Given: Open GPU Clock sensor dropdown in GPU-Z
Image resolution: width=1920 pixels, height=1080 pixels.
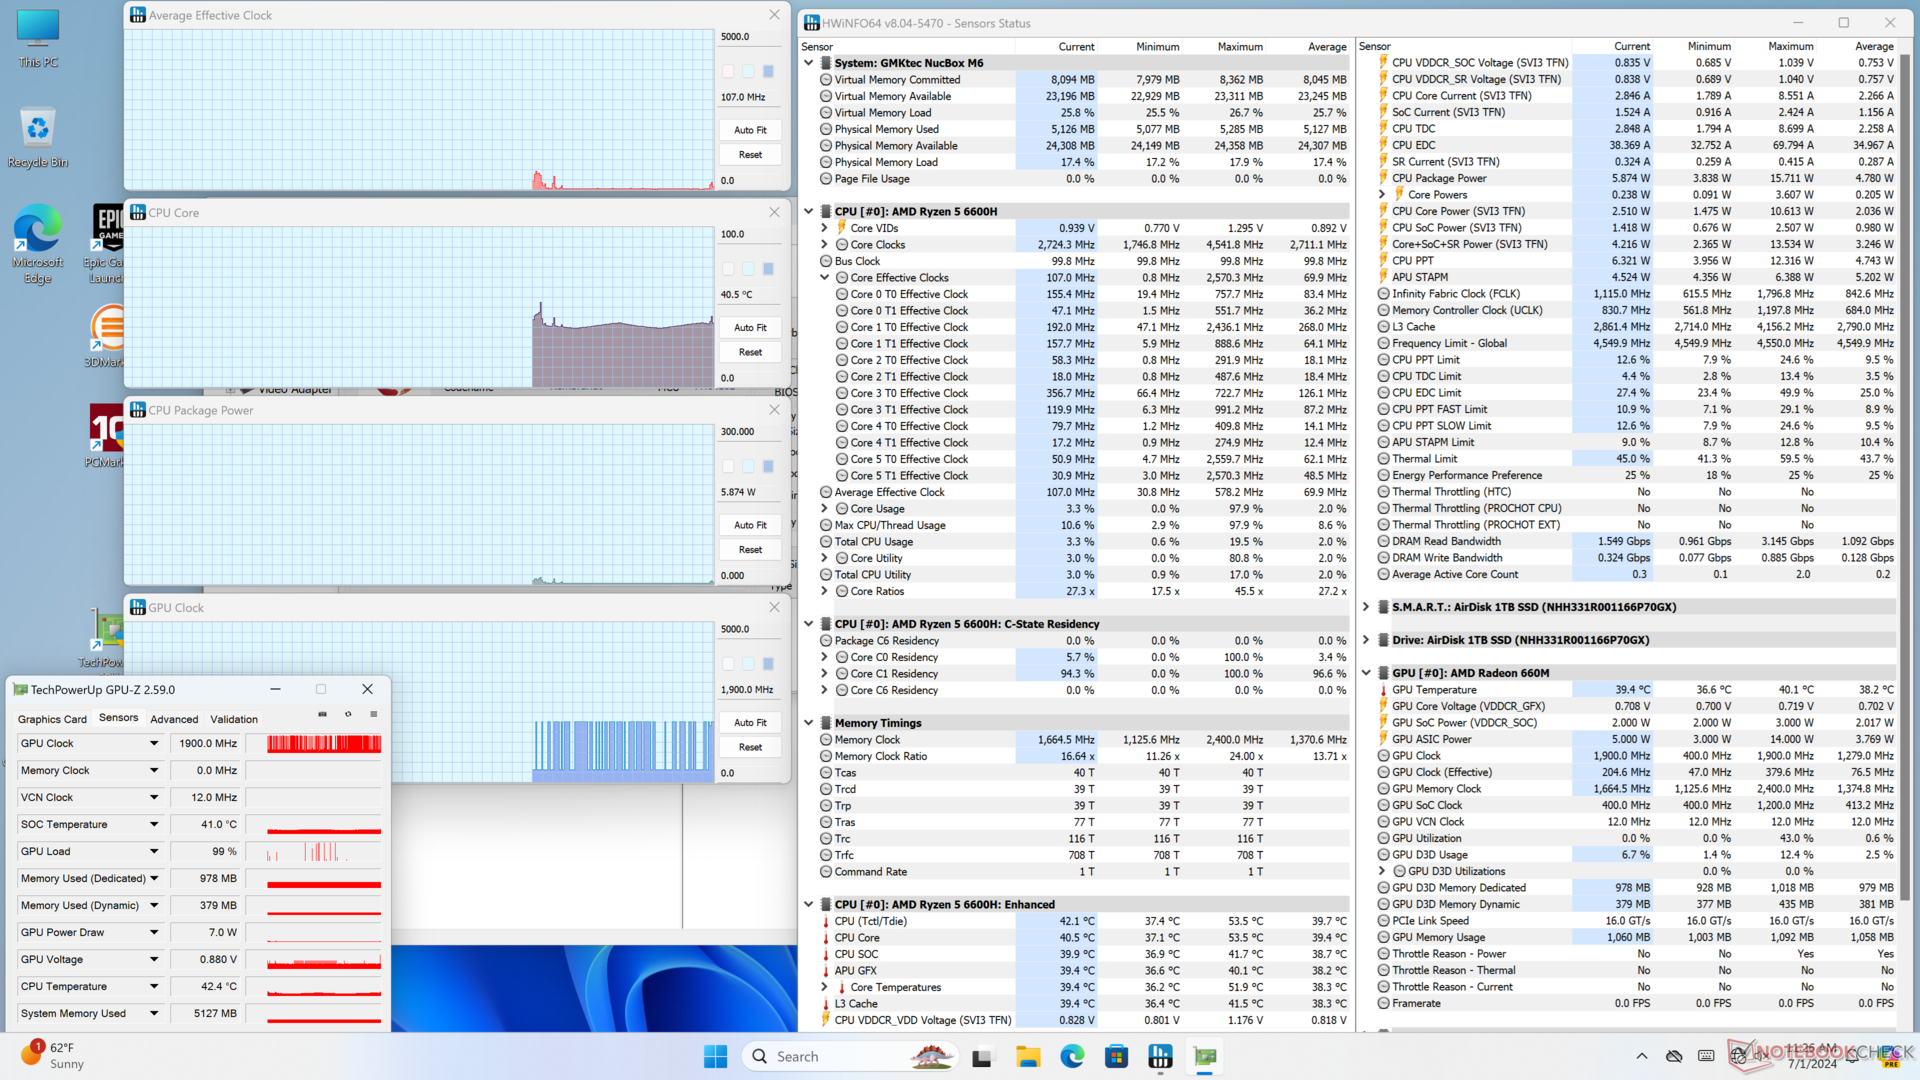Looking at the screenshot, I should tap(154, 743).
